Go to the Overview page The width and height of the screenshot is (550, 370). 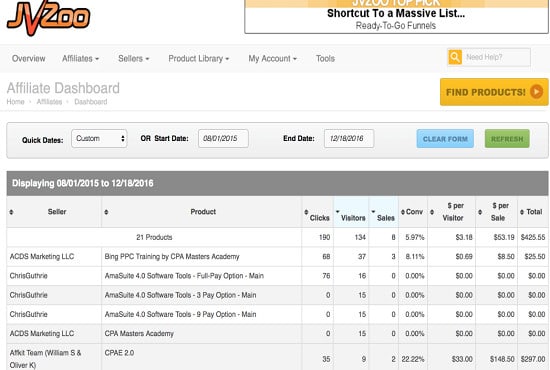pyautogui.click(x=28, y=59)
